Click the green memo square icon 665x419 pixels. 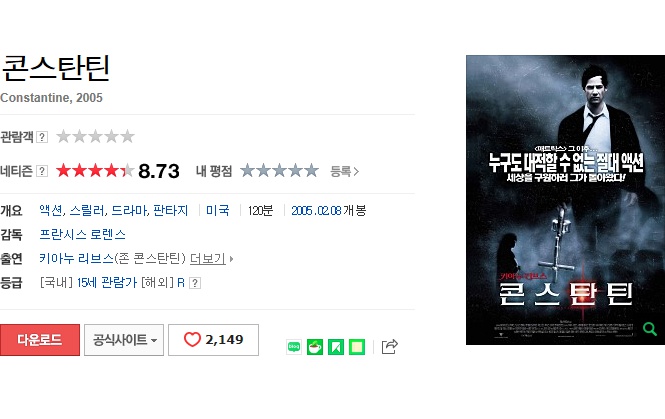(x=357, y=347)
